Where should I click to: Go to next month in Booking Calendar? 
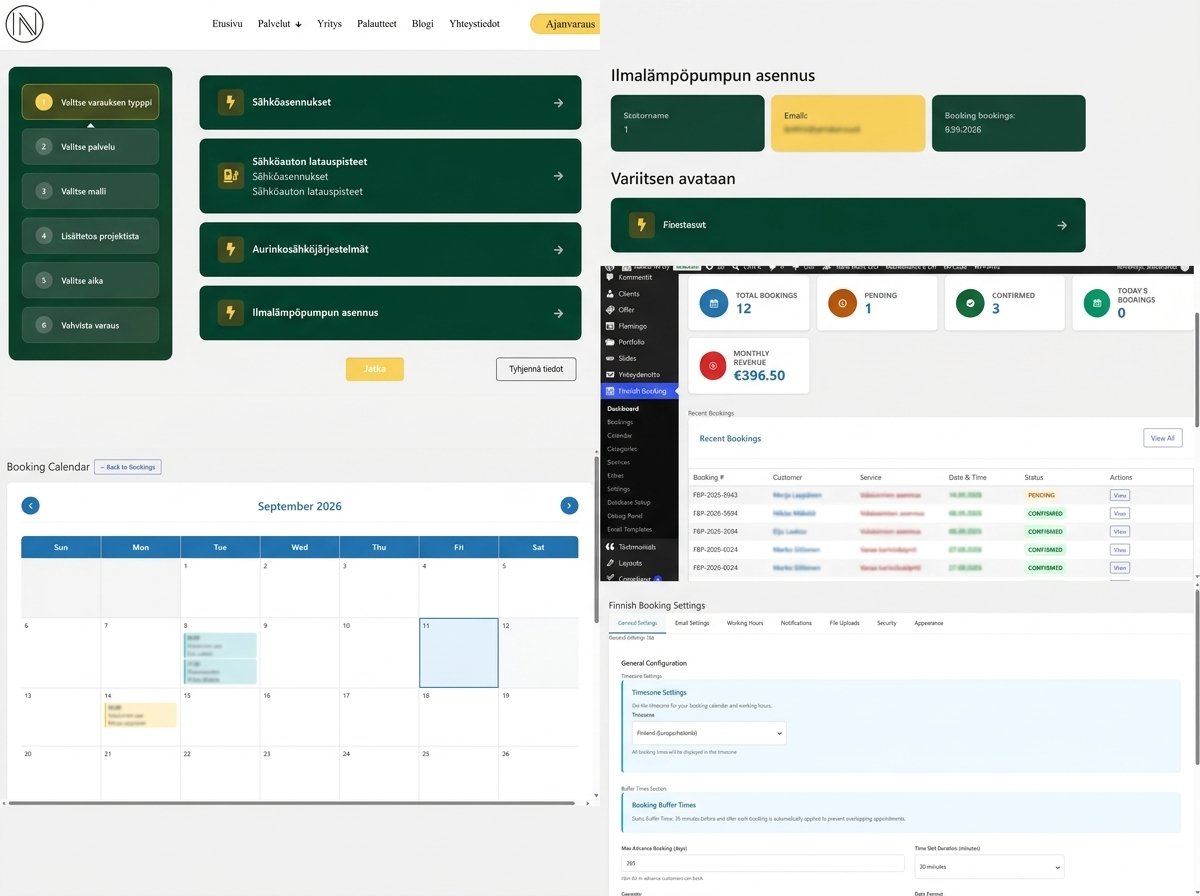pyautogui.click(x=569, y=506)
